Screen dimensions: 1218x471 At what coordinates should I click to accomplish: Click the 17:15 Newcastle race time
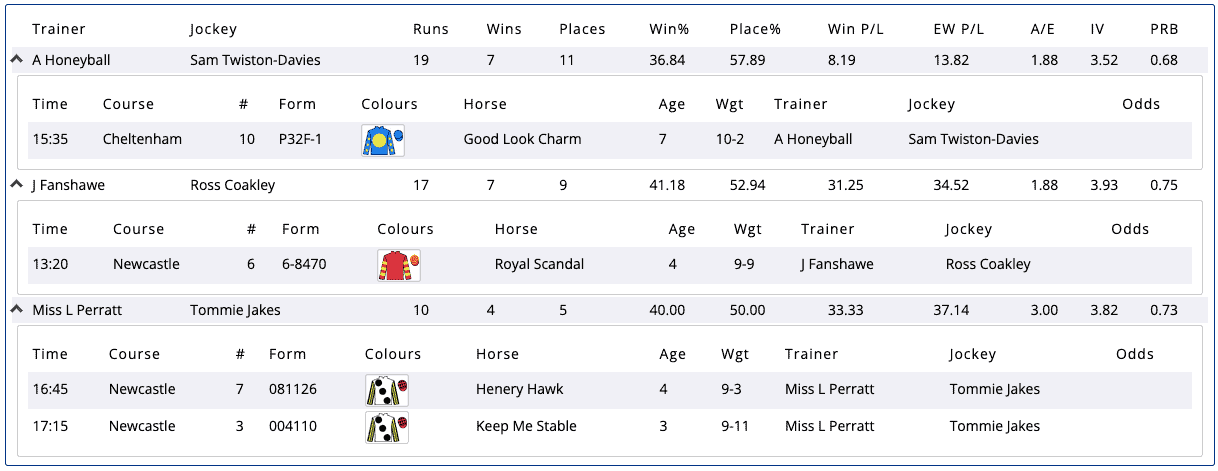(x=49, y=427)
